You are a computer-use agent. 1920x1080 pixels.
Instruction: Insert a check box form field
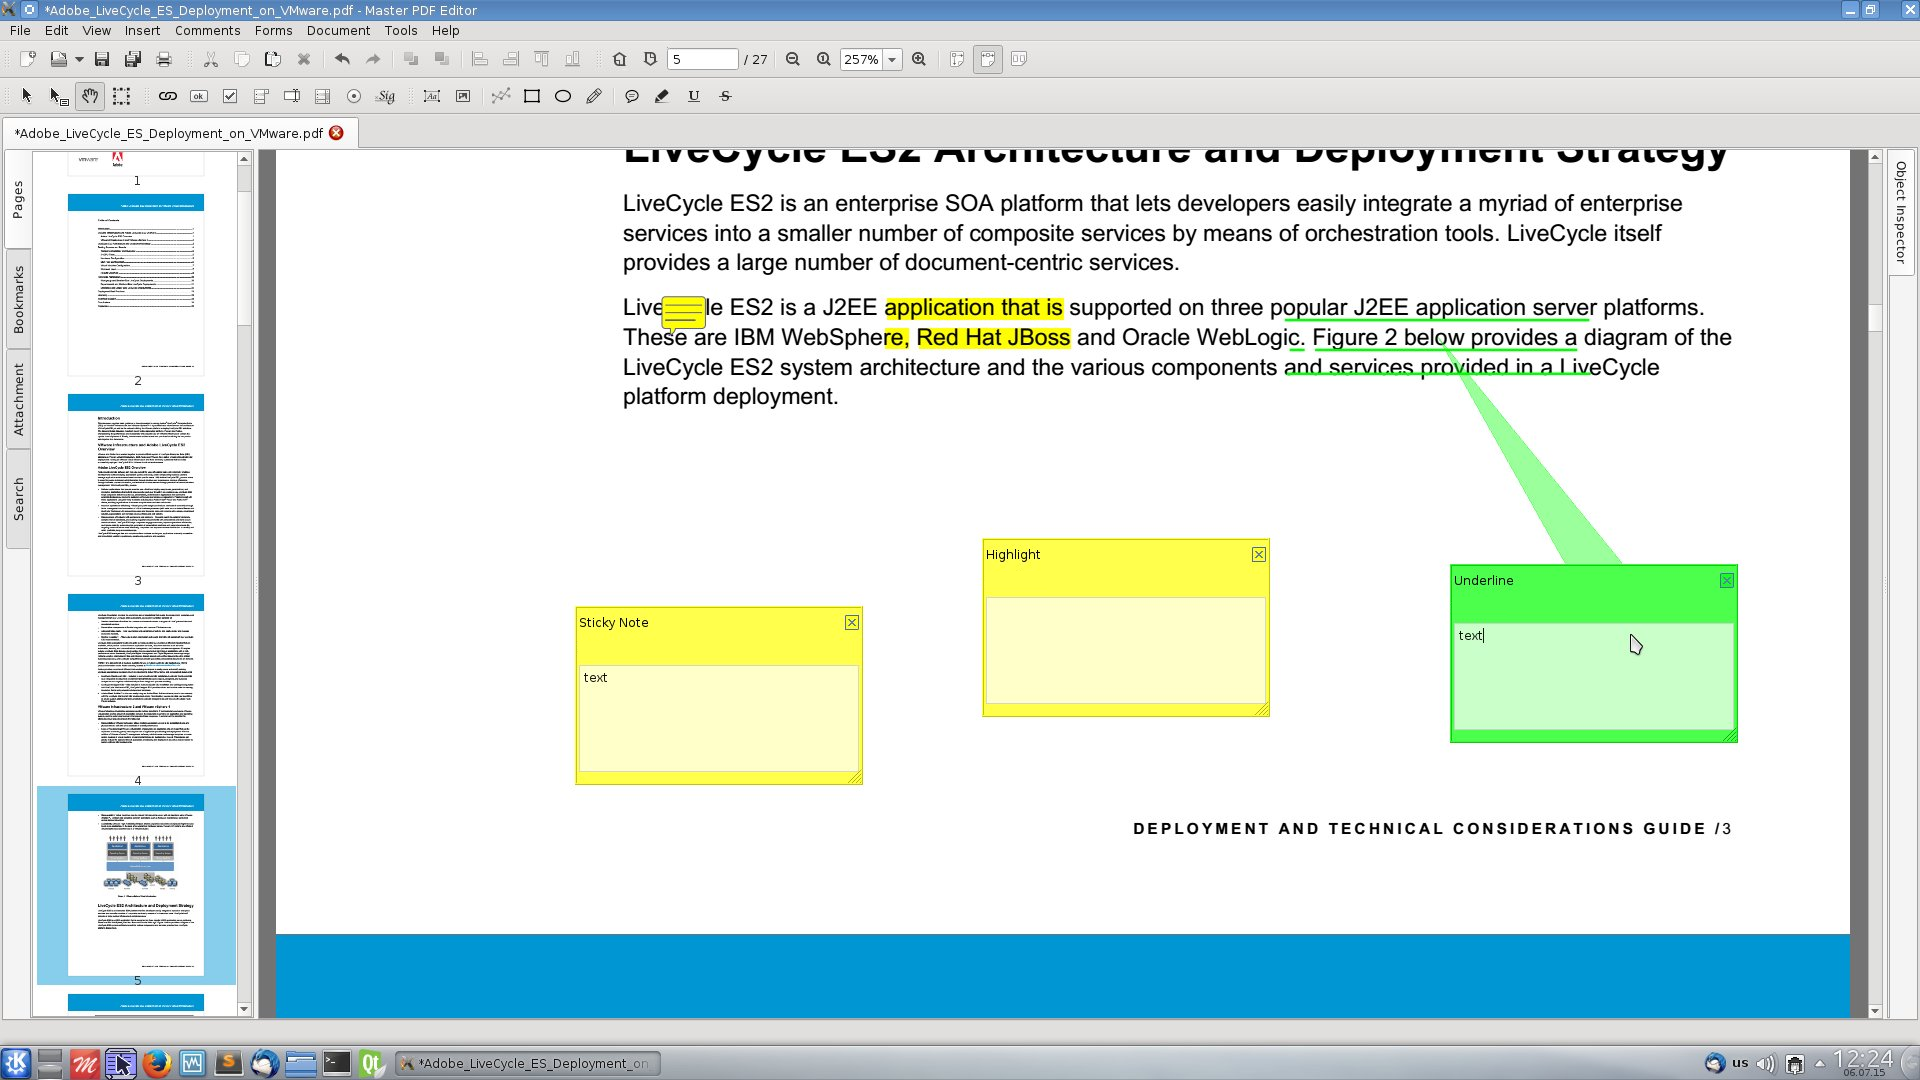(230, 96)
